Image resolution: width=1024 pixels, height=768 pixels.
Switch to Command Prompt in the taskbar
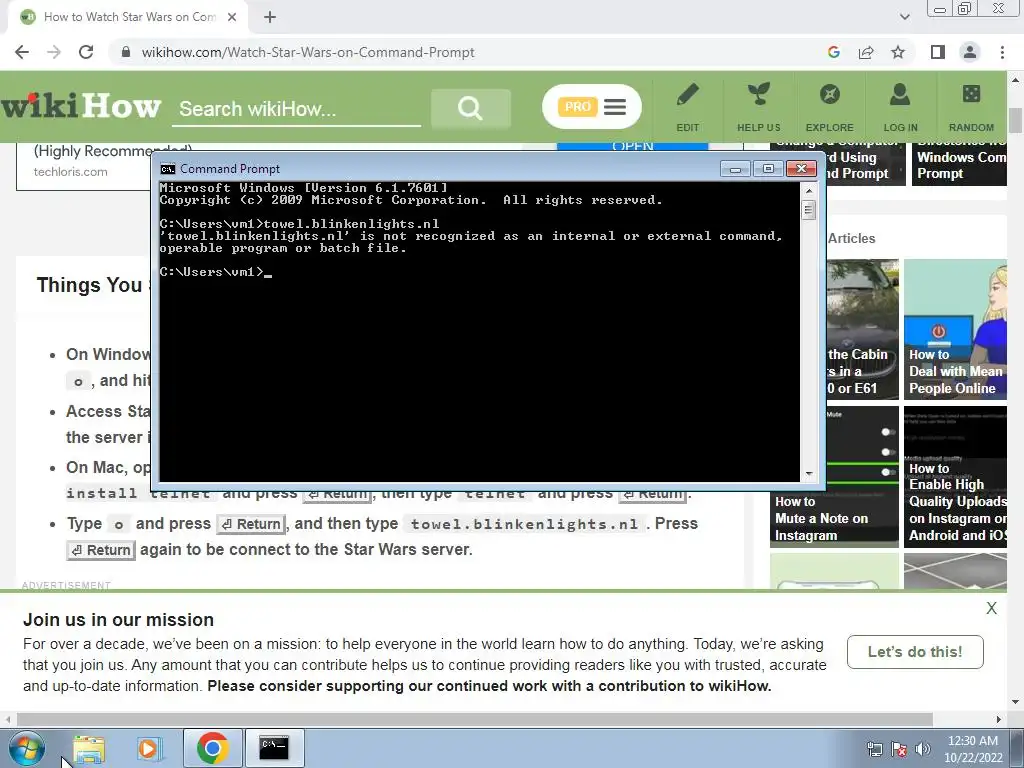pyautogui.click(x=274, y=748)
